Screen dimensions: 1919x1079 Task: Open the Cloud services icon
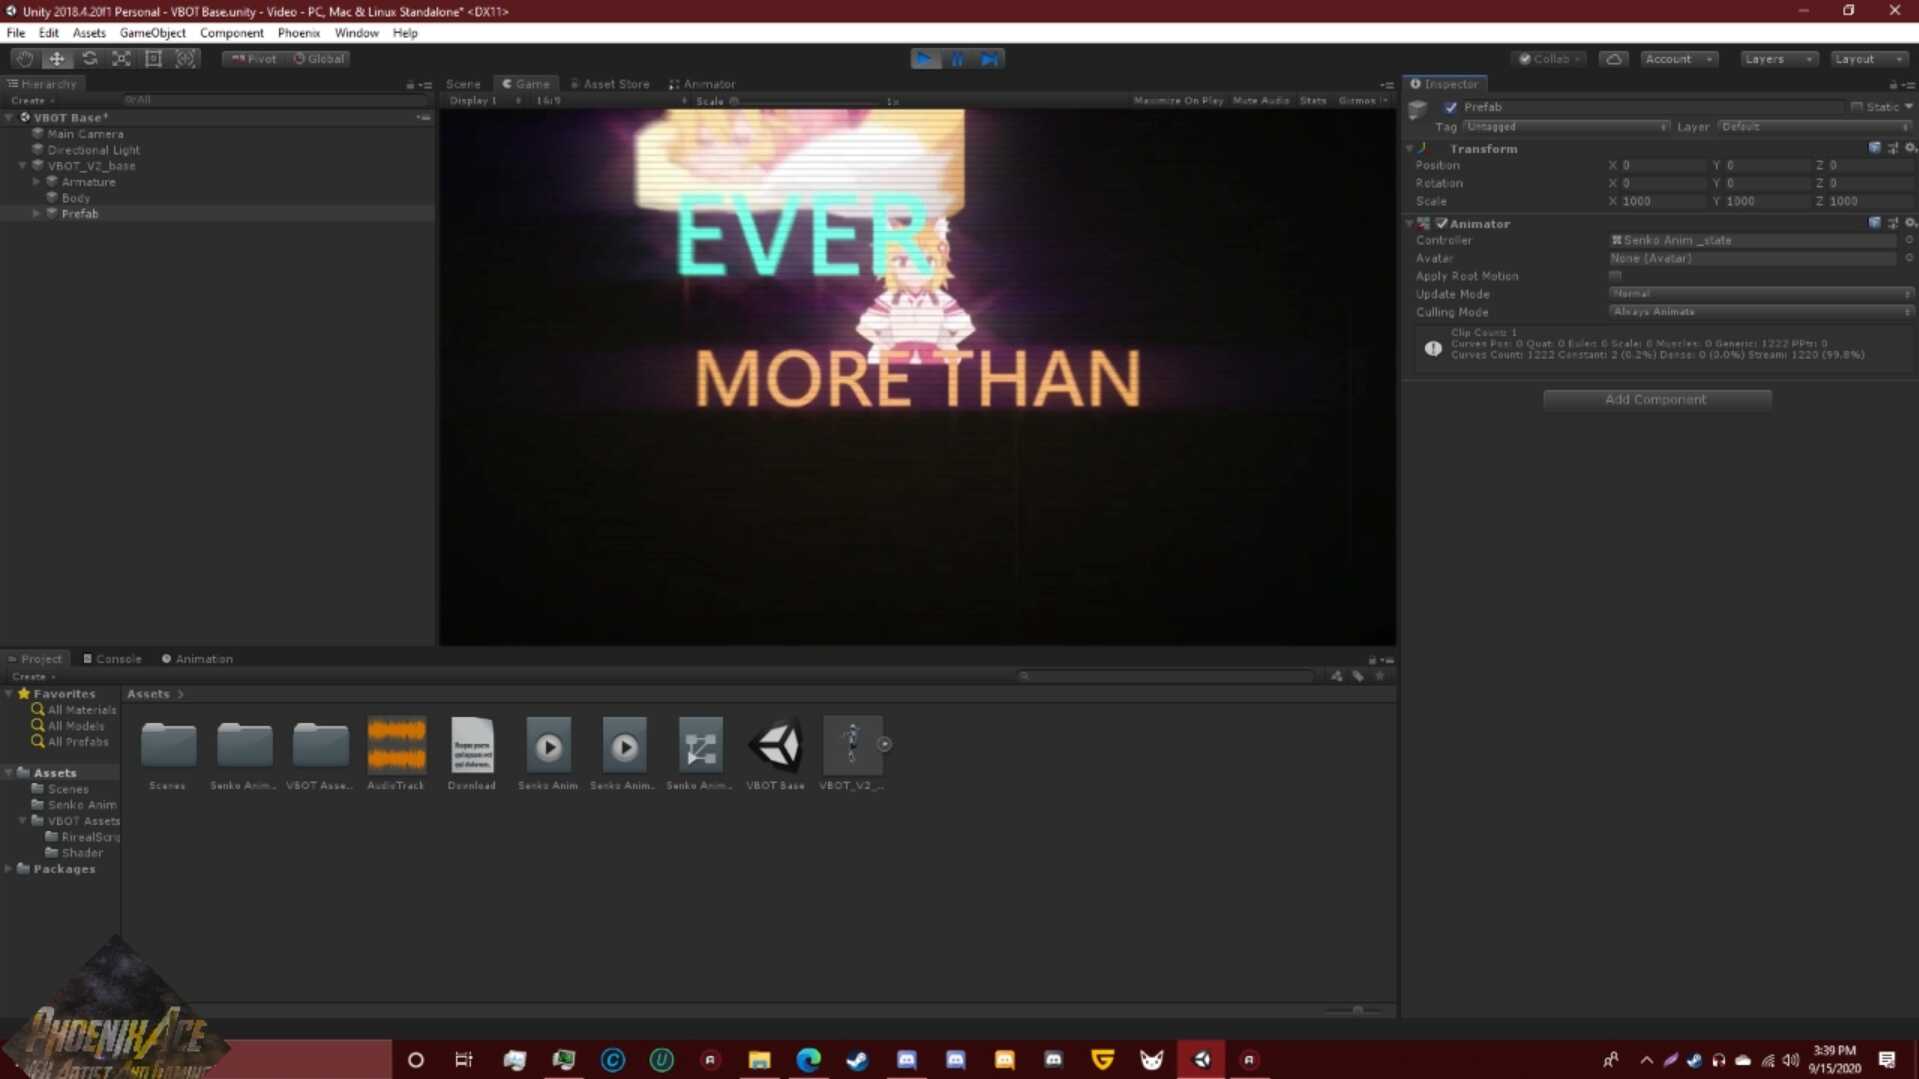(x=1613, y=59)
